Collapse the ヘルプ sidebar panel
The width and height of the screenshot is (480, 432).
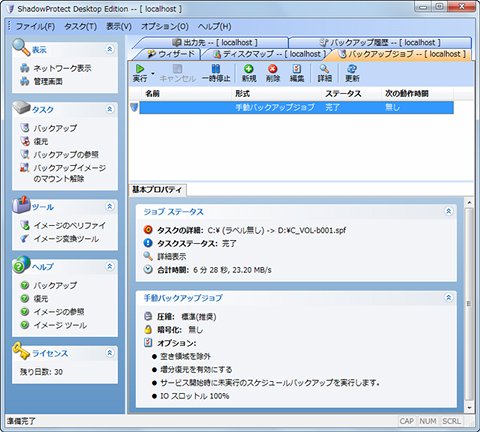click(110, 266)
